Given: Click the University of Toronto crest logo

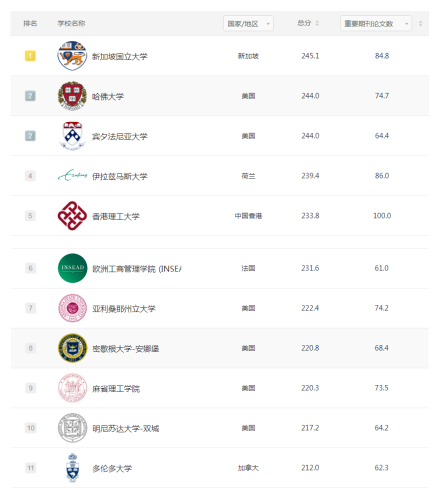Looking at the screenshot, I should coord(72,468).
